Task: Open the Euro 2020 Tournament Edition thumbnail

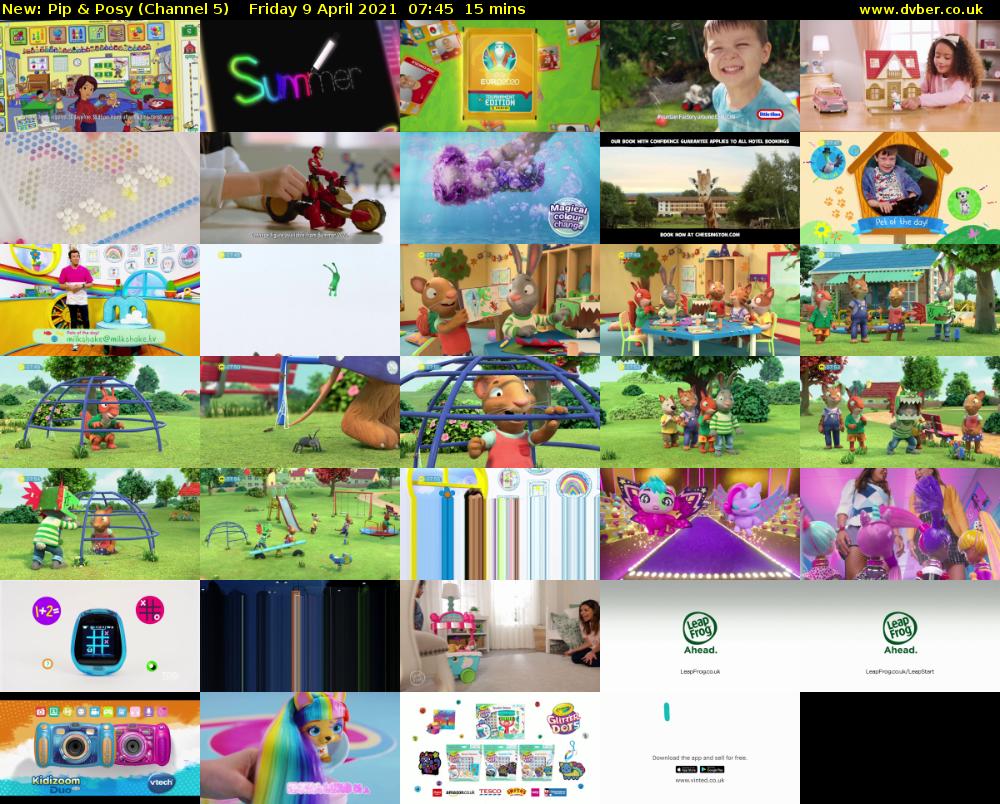Action: point(500,76)
